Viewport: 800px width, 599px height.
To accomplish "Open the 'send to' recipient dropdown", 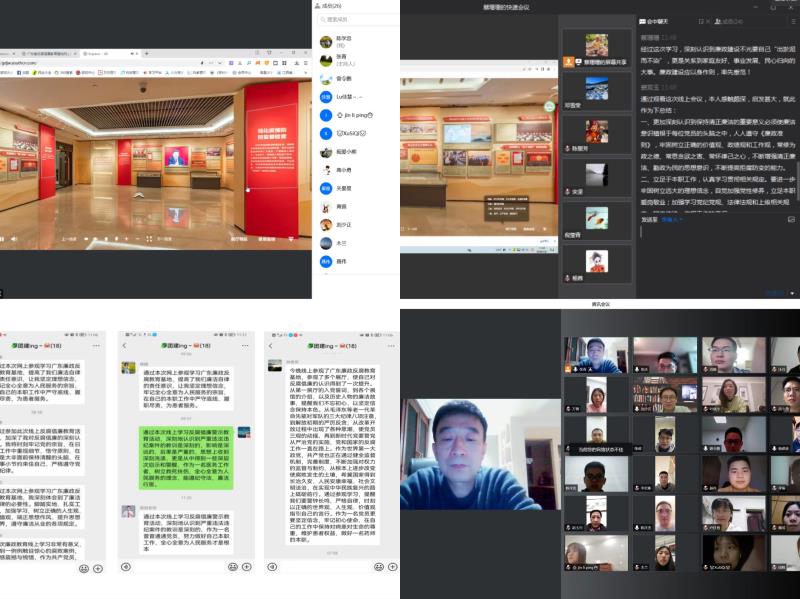I will tap(671, 219).
